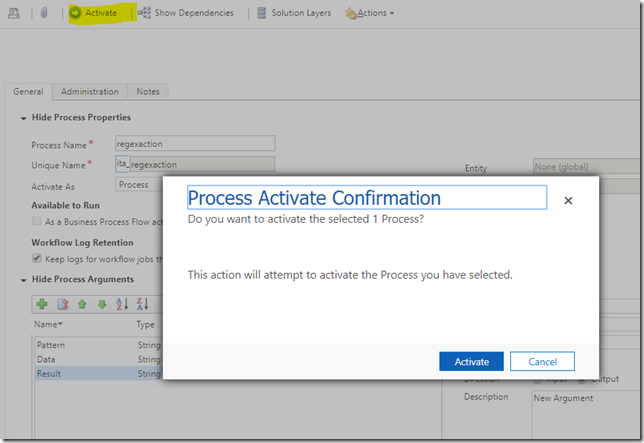Viewport: 644px width, 443px height.
Task: Click the attachment paperclip icon
Action: [x=44, y=13]
